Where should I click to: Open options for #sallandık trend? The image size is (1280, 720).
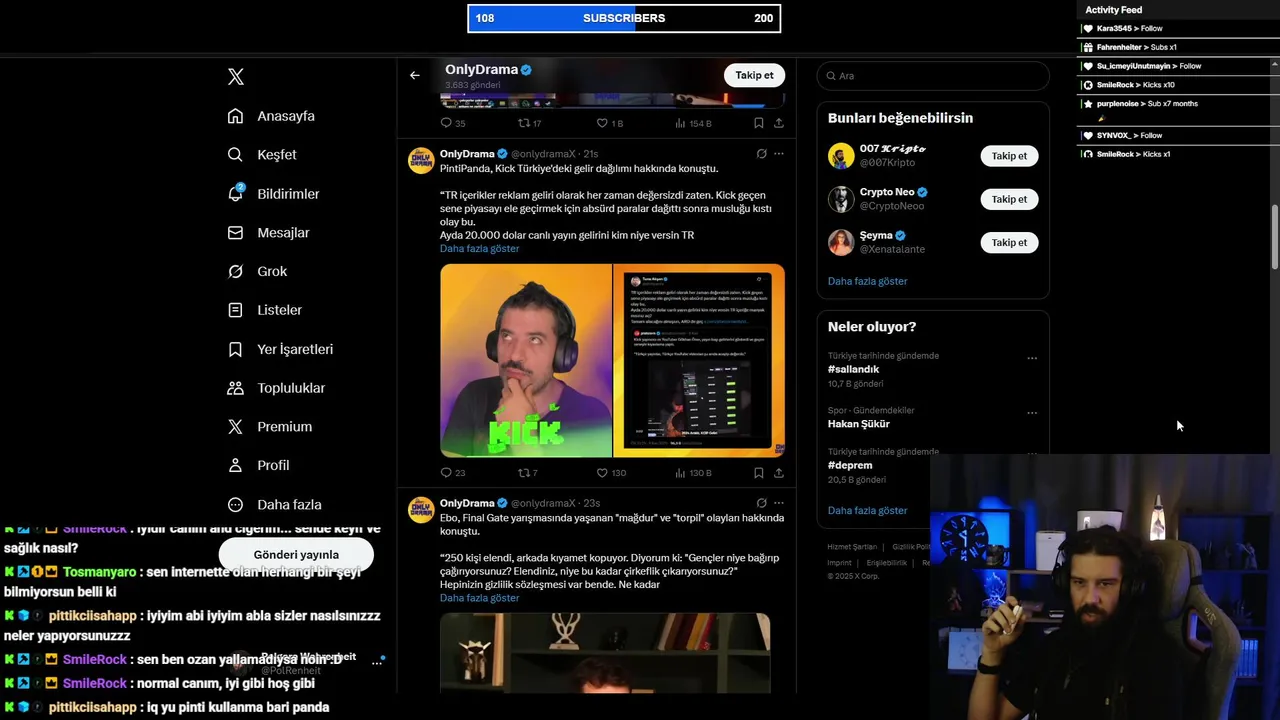point(1032,358)
